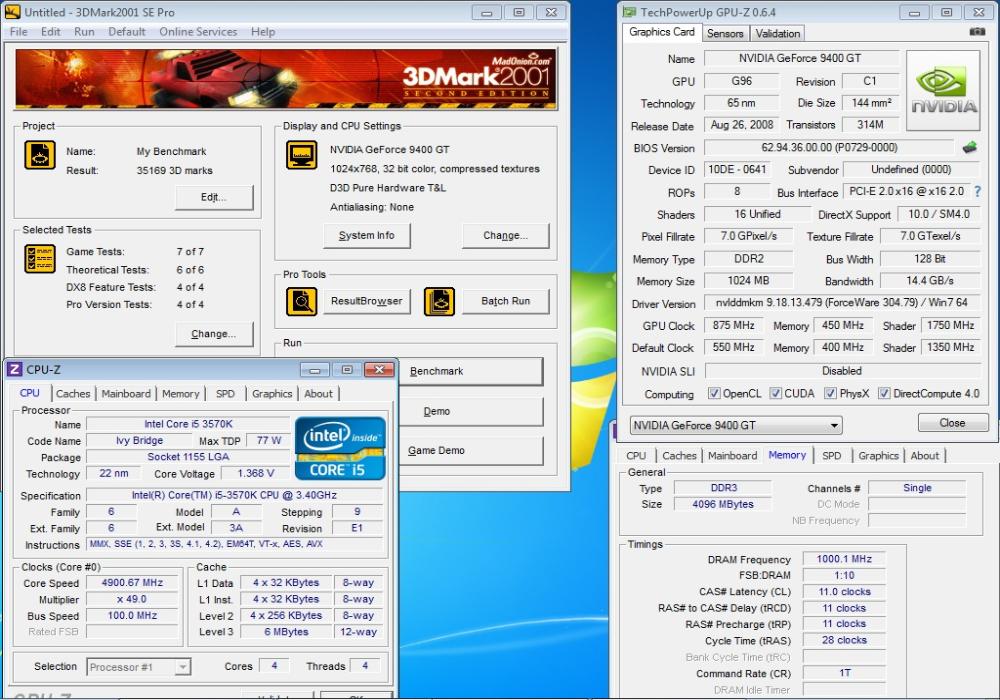Viewport: 1000px width, 700px height.
Task: Start the Benchmark run button
Action: pos(471,372)
